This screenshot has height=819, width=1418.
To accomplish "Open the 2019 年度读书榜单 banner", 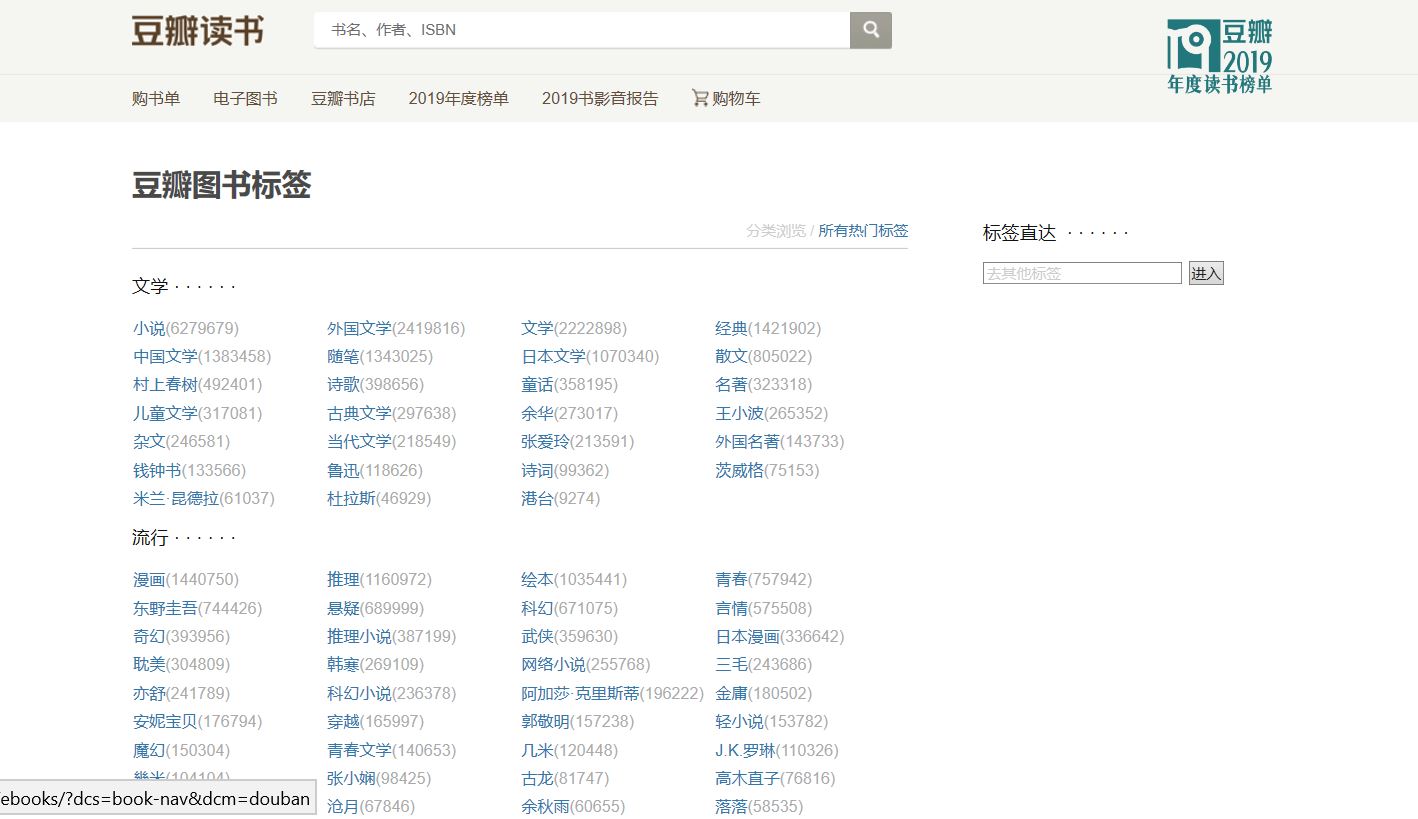I will coord(1219,57).
